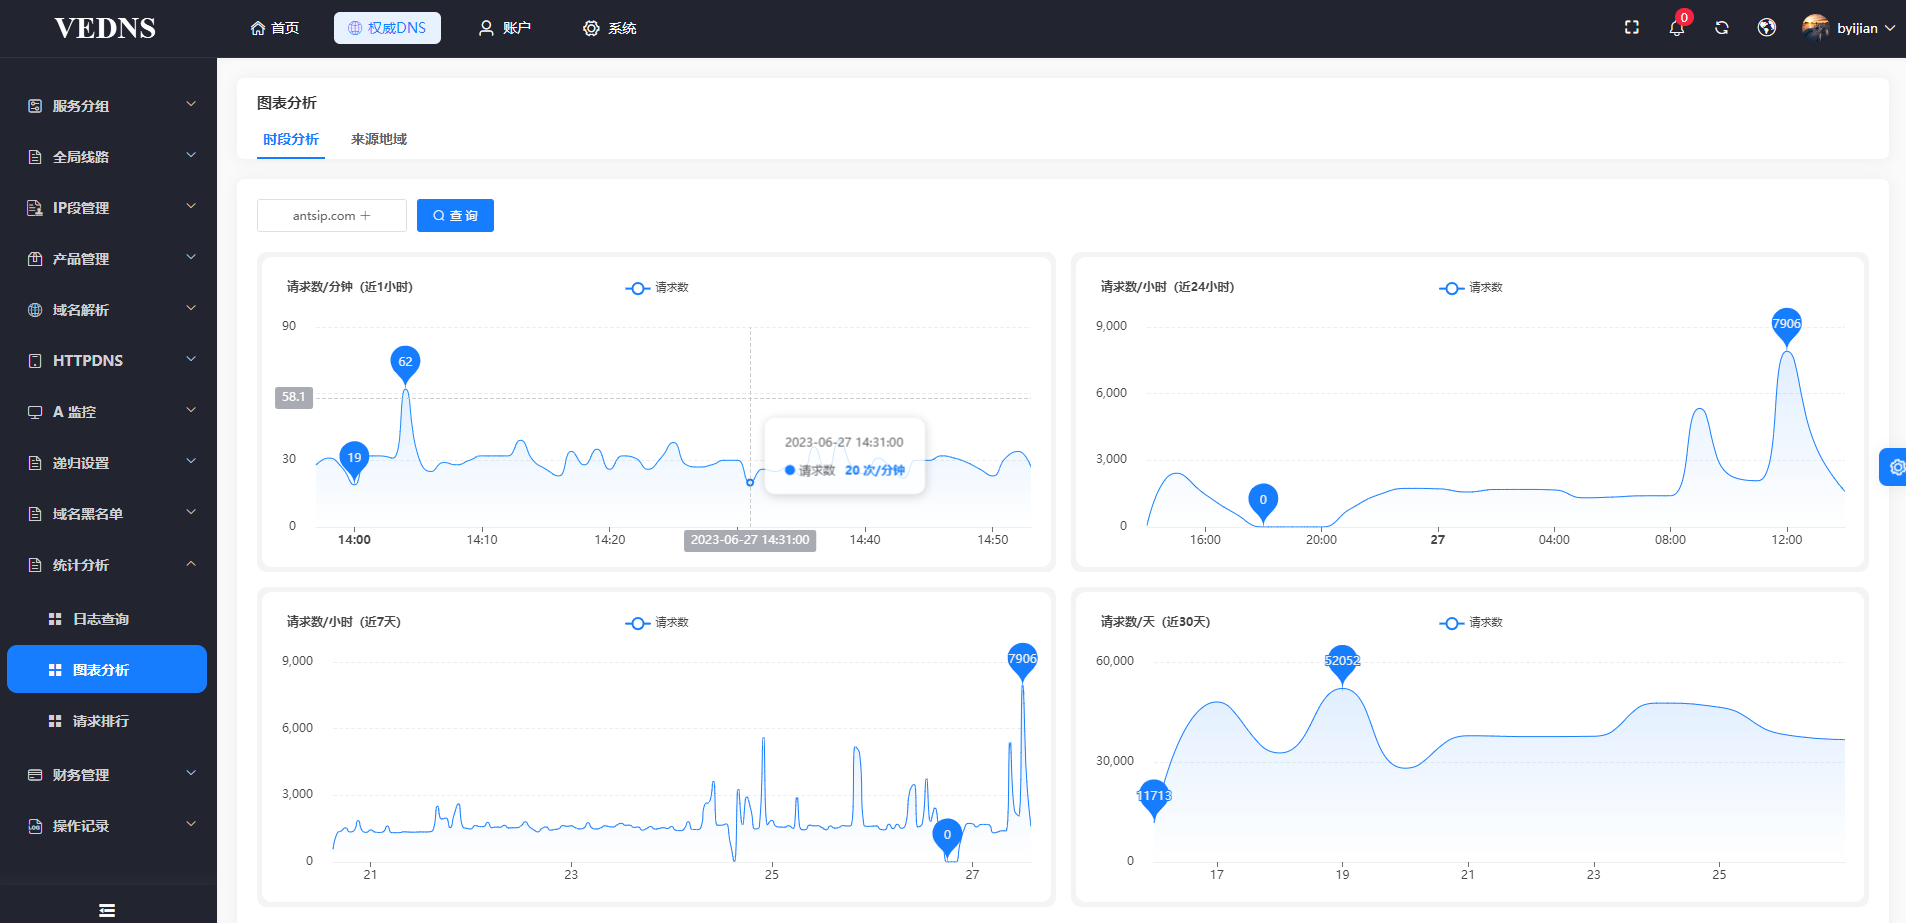
Task: Click the byijian user avatar
Action: (x=1815, y=28)
